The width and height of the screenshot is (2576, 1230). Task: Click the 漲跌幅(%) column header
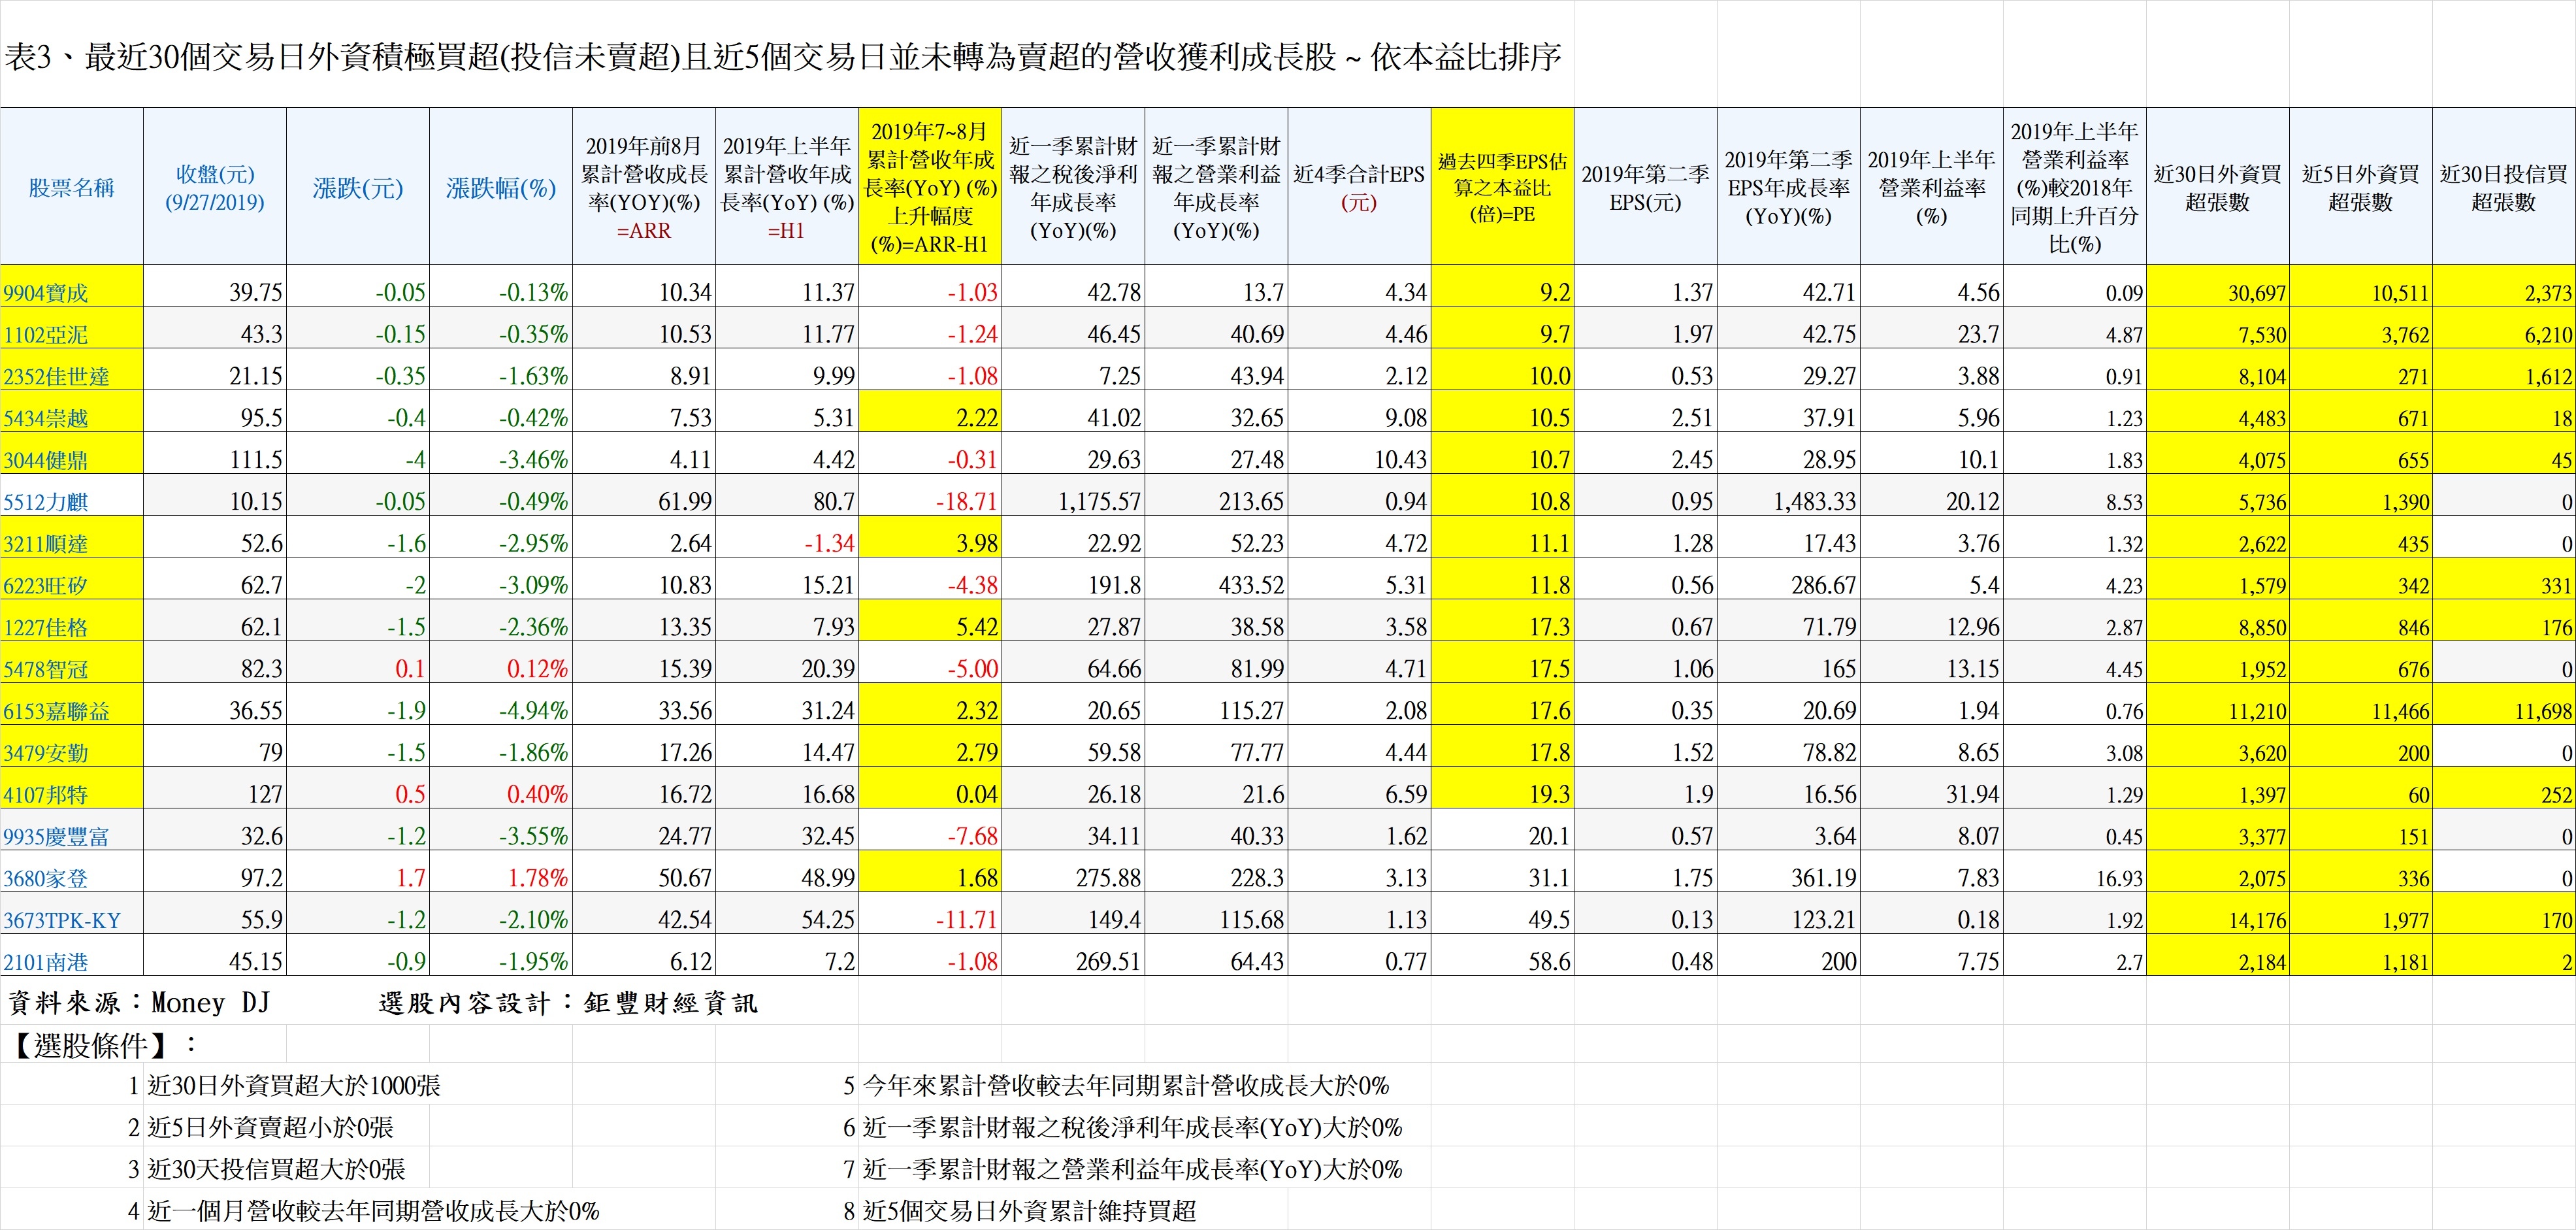501,187
